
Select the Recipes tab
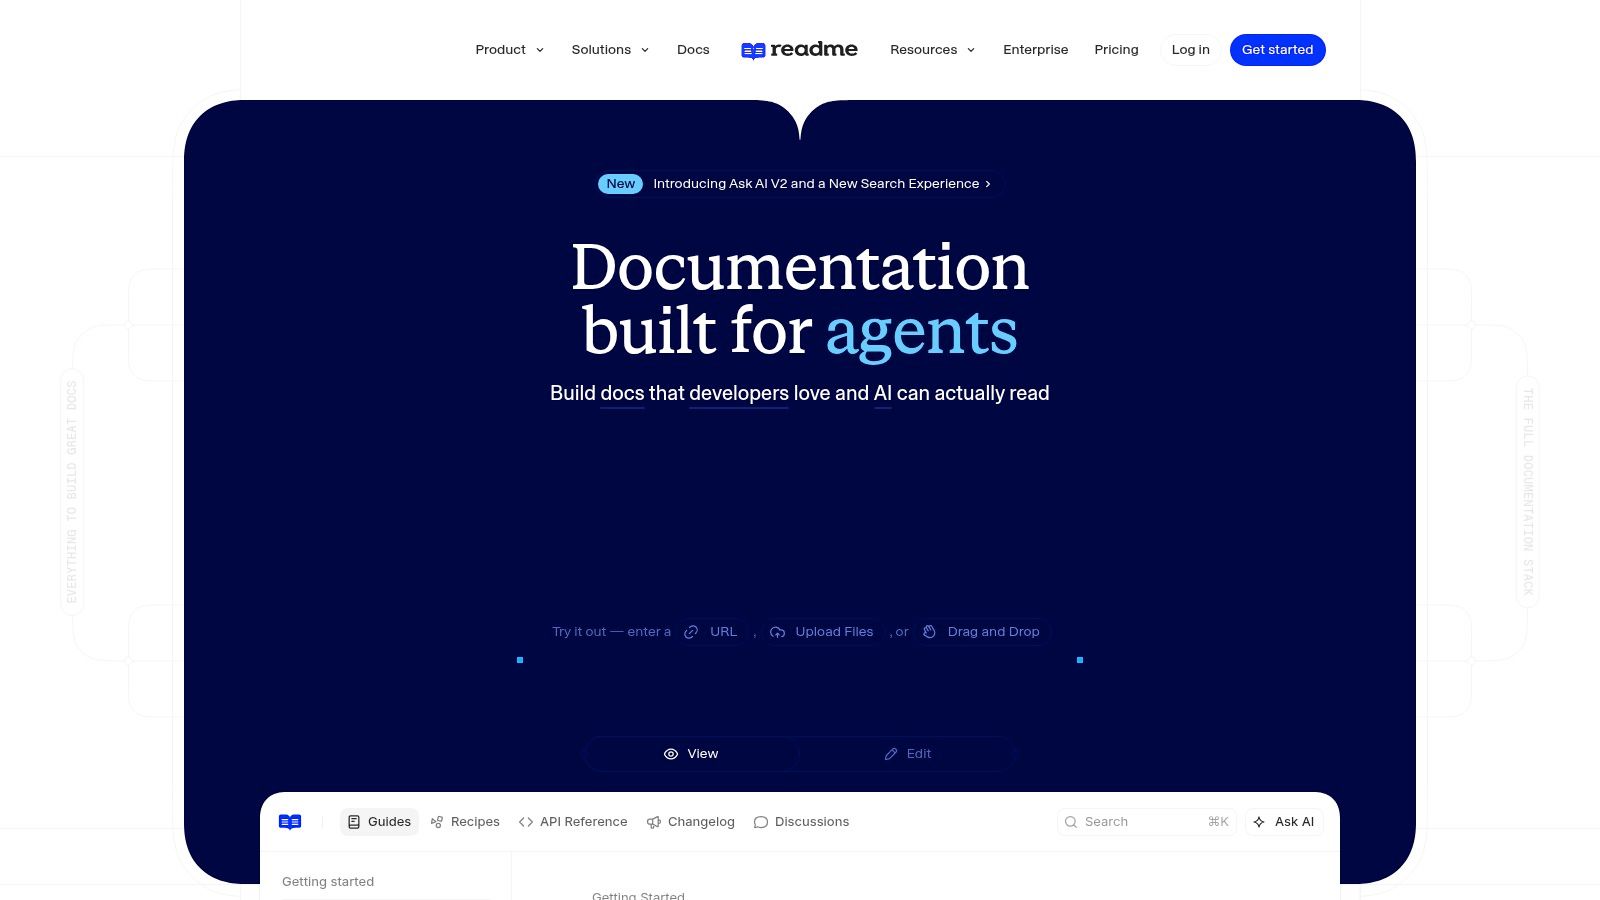tap(465, 822)
